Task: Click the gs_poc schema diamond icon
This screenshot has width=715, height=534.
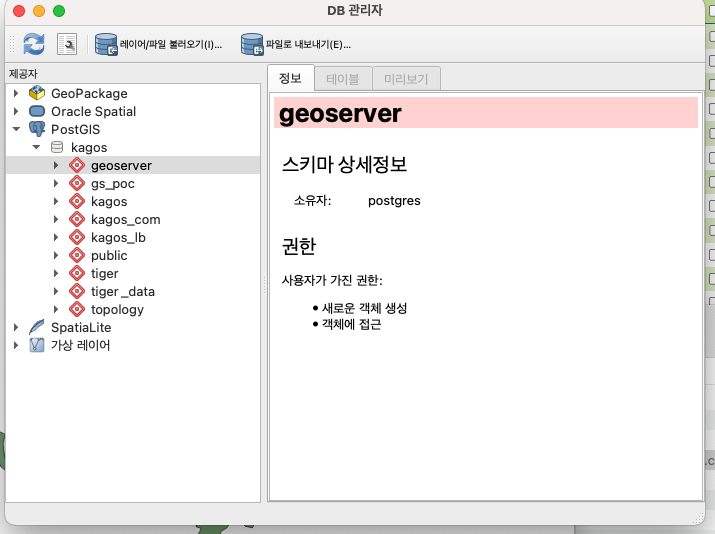Action: click(x=77, y=183)
